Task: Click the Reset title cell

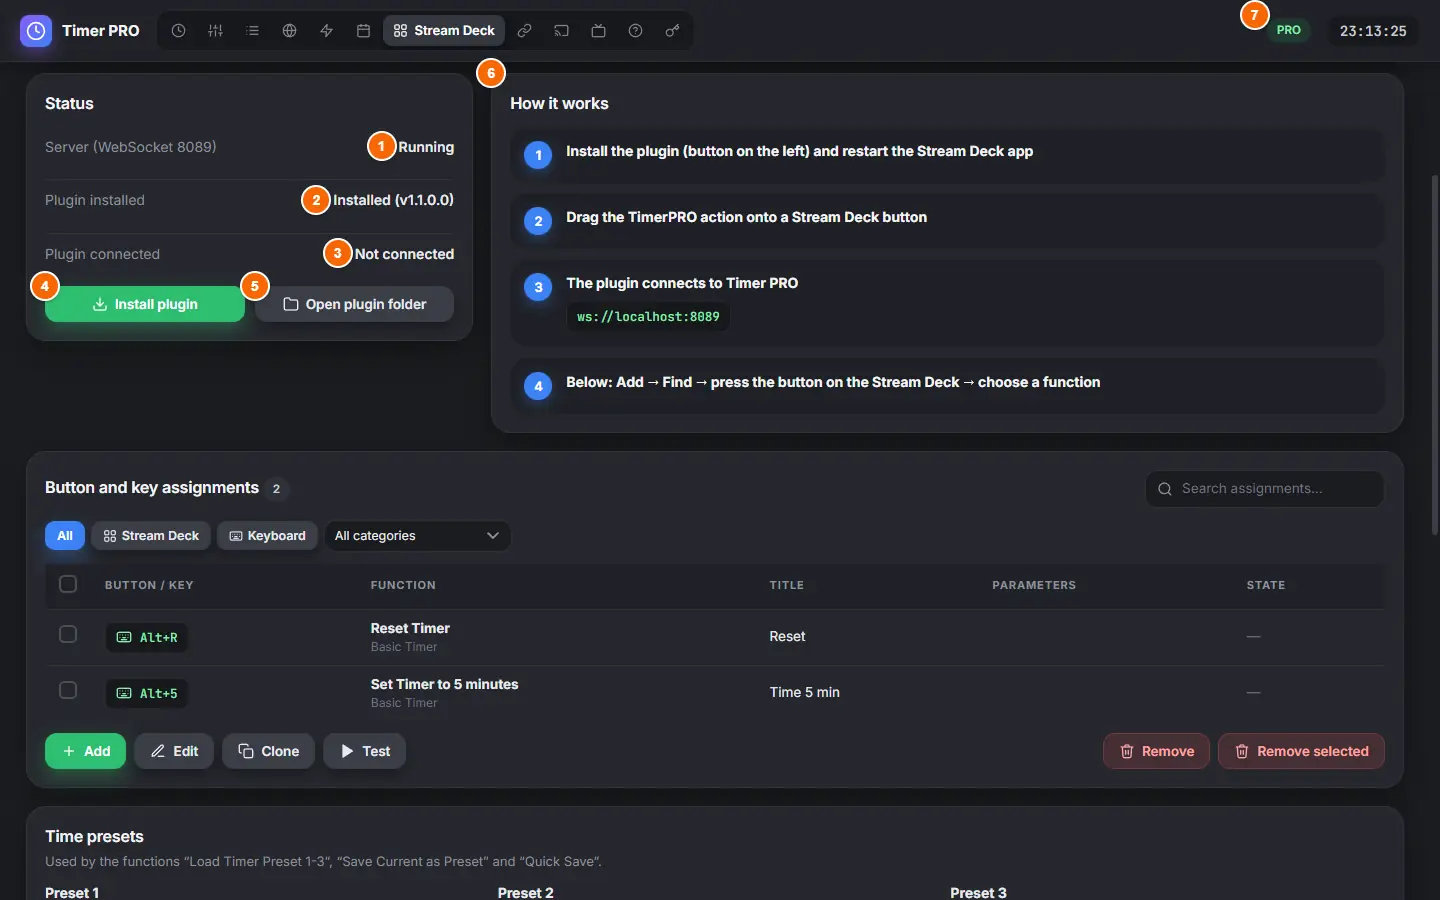Action: (x=787, y=636)
